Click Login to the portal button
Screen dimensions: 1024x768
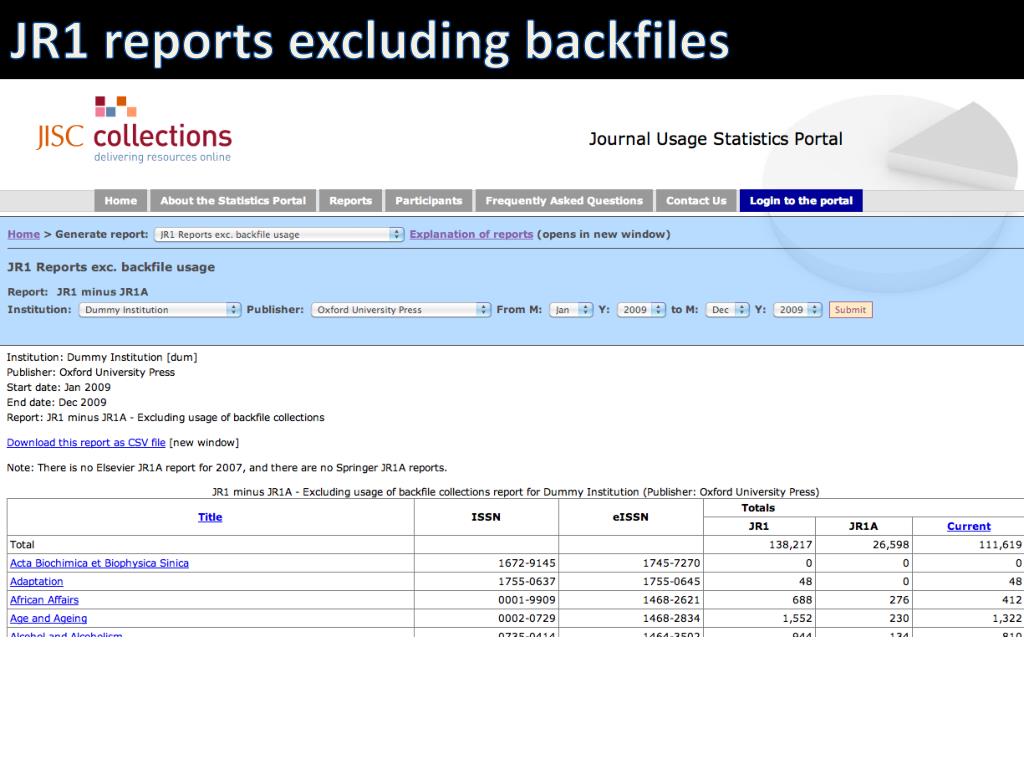click(x=801, y=200)
